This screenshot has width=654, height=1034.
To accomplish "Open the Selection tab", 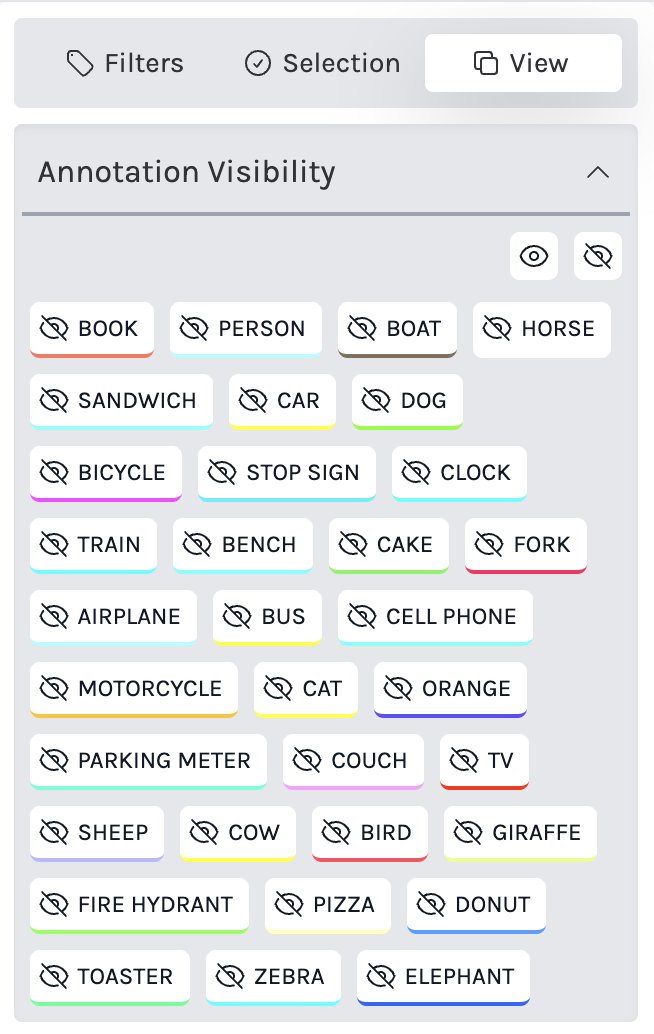I will [x=322, y=64].
